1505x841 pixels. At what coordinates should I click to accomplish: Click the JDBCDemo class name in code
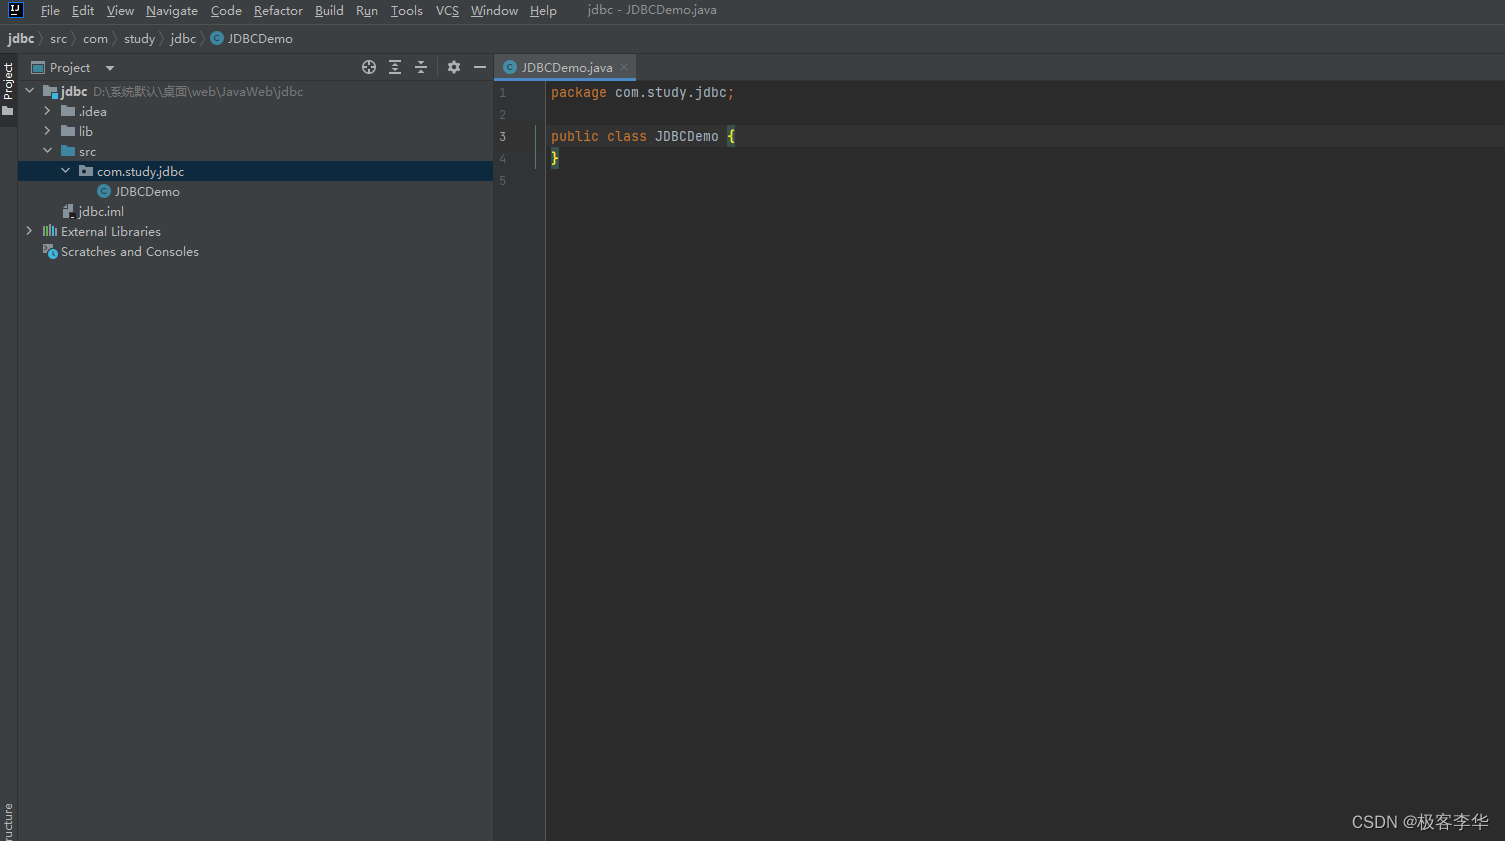pos(686,136)
